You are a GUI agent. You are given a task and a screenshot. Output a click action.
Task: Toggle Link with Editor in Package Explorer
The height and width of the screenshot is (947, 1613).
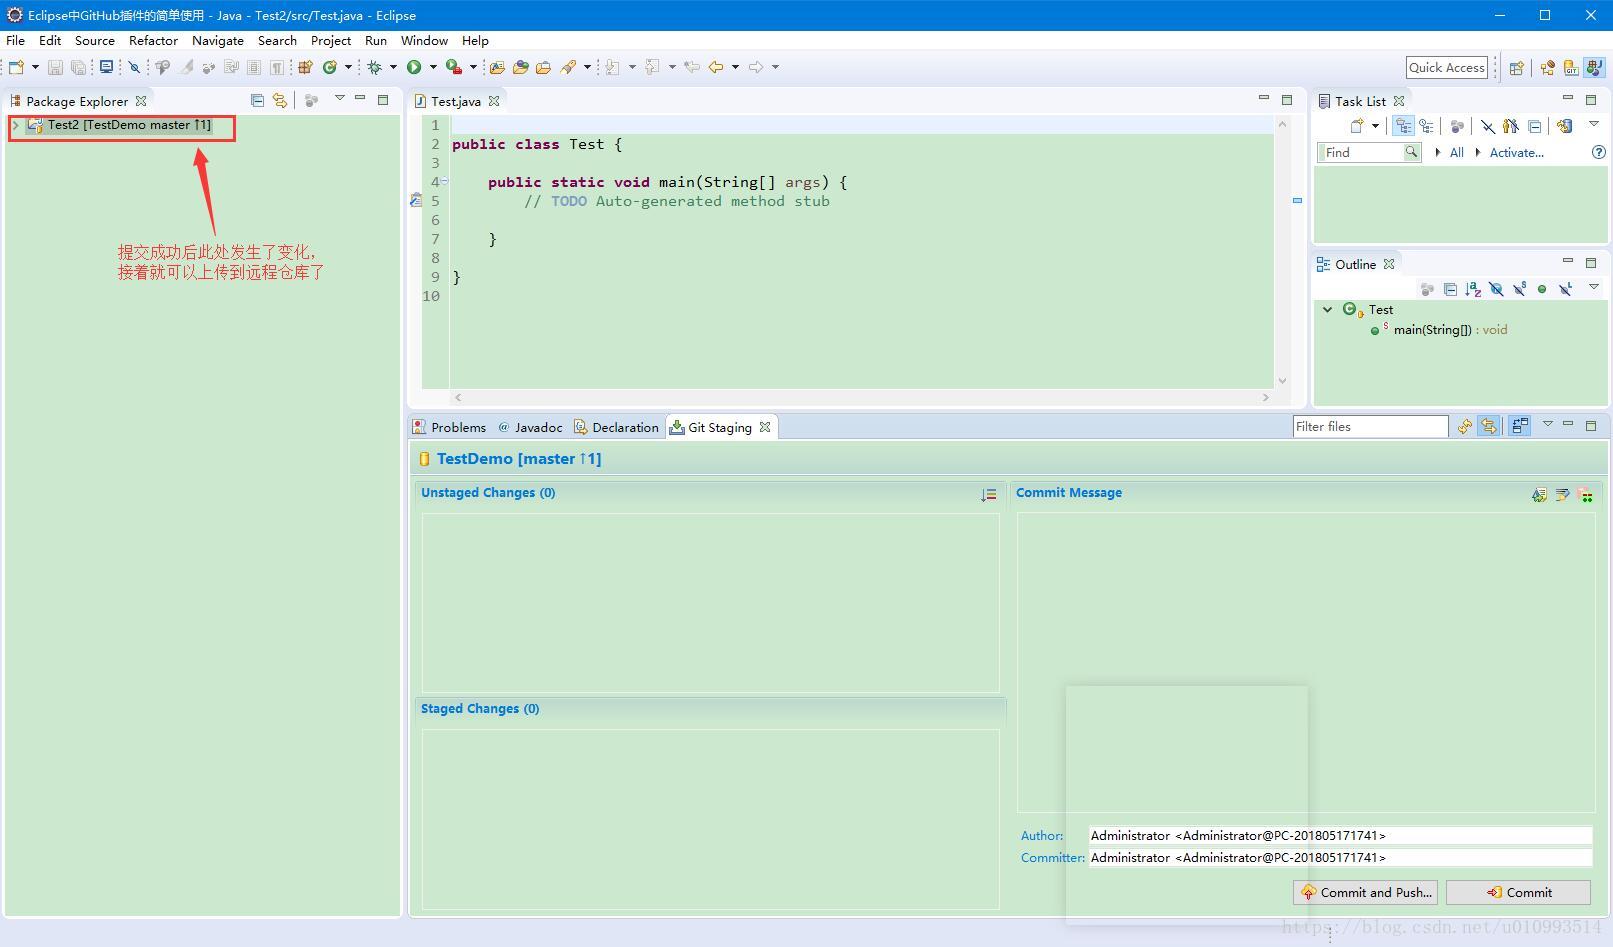coord(280,100)
